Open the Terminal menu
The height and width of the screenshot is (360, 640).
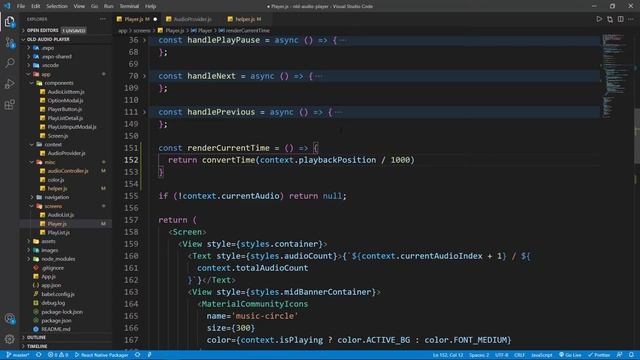[129, 6]
